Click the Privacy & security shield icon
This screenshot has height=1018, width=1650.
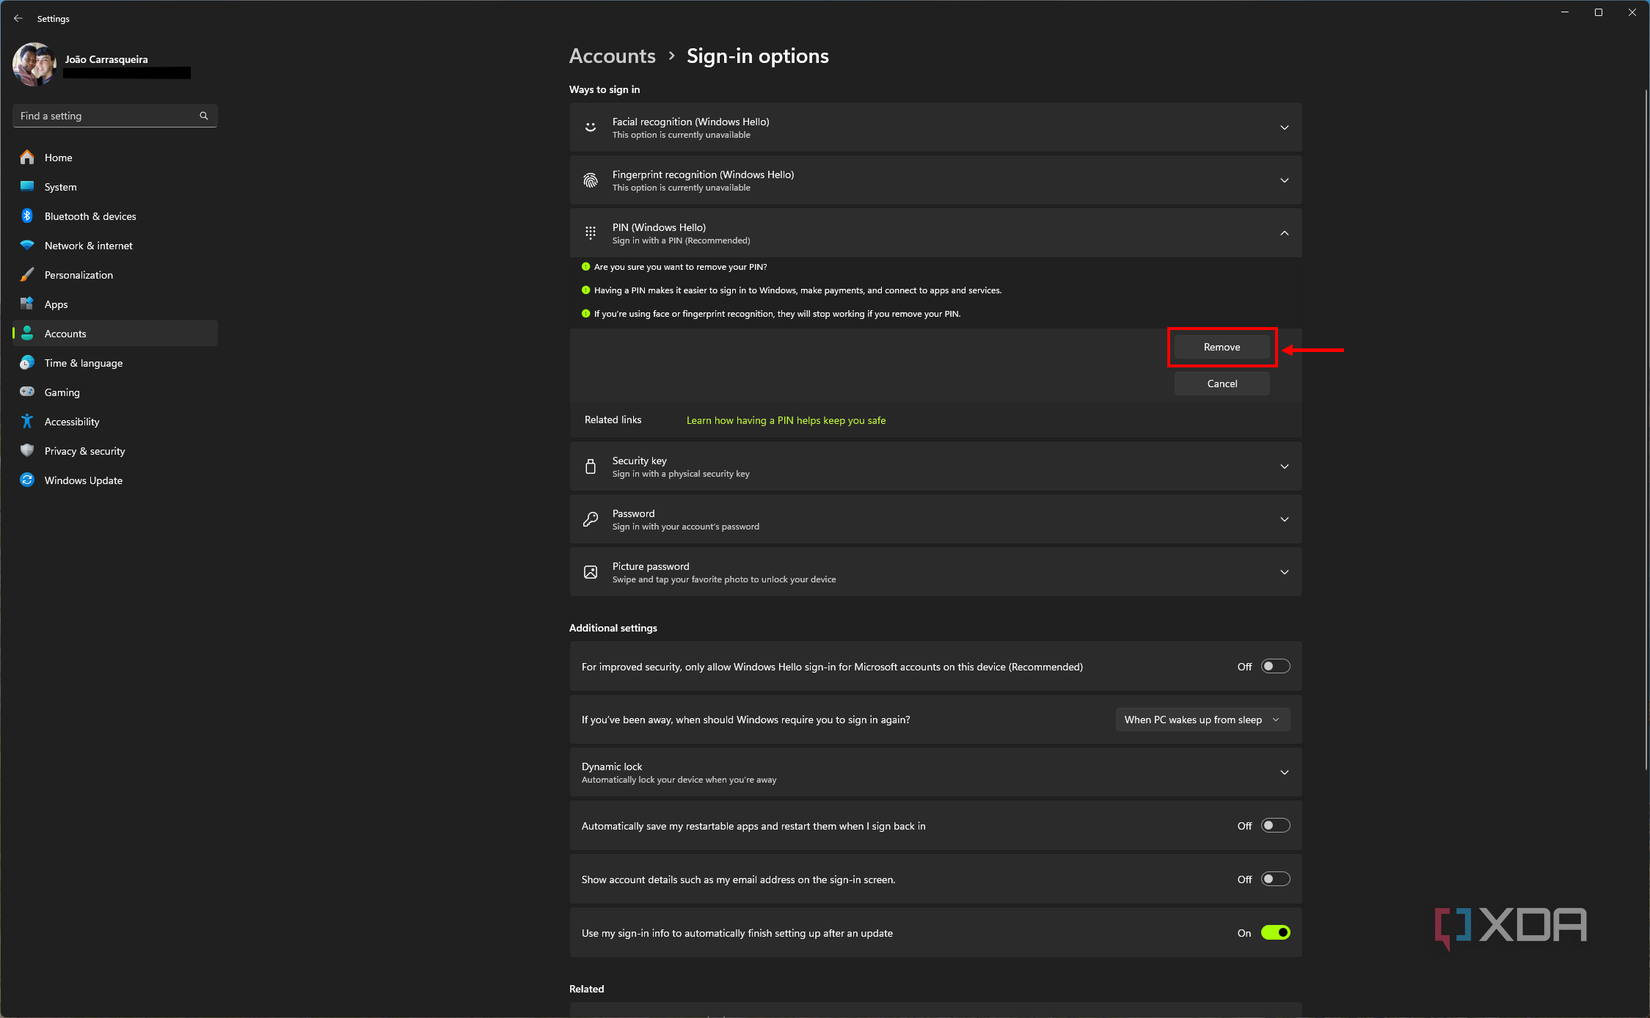click(x=27, y=451)
